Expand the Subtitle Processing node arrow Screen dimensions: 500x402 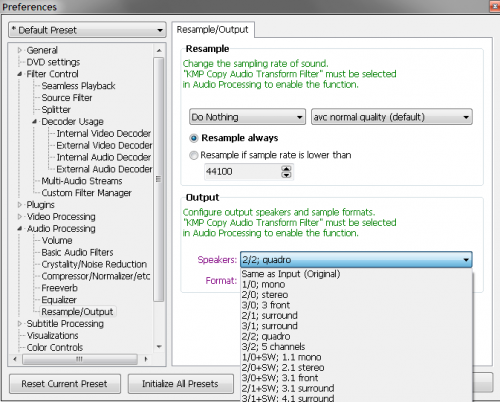20,324
